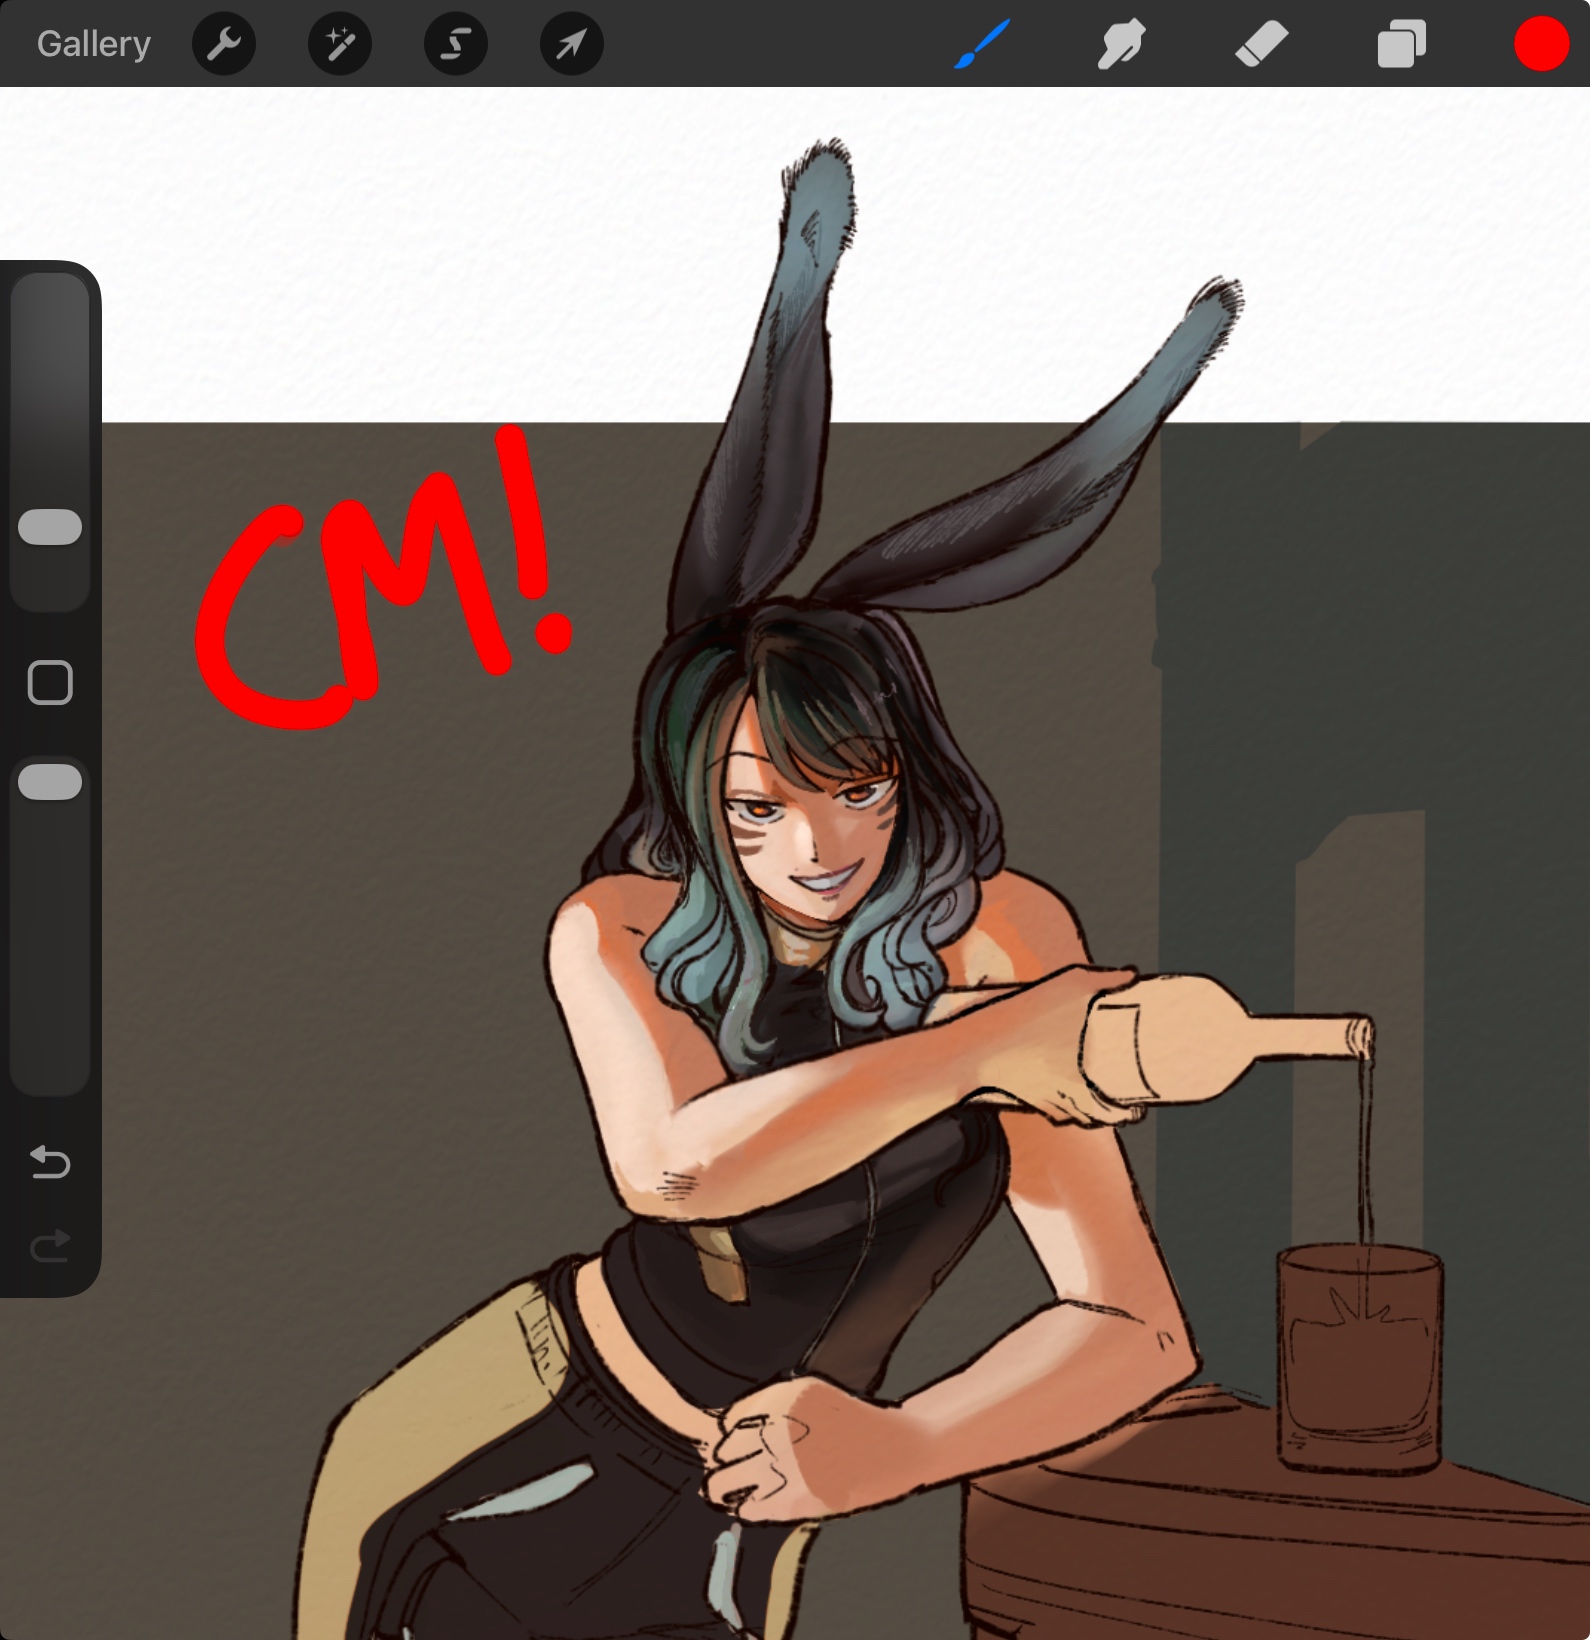Activate the Transform arrow tool
Screen dimensions: 1590x1640
[571, 44]
